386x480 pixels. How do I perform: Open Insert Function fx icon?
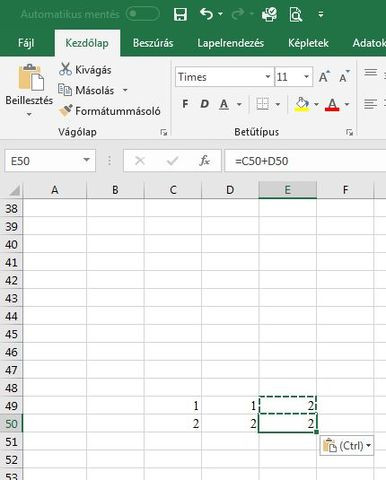pyautogui.click(x=204, y=161)
